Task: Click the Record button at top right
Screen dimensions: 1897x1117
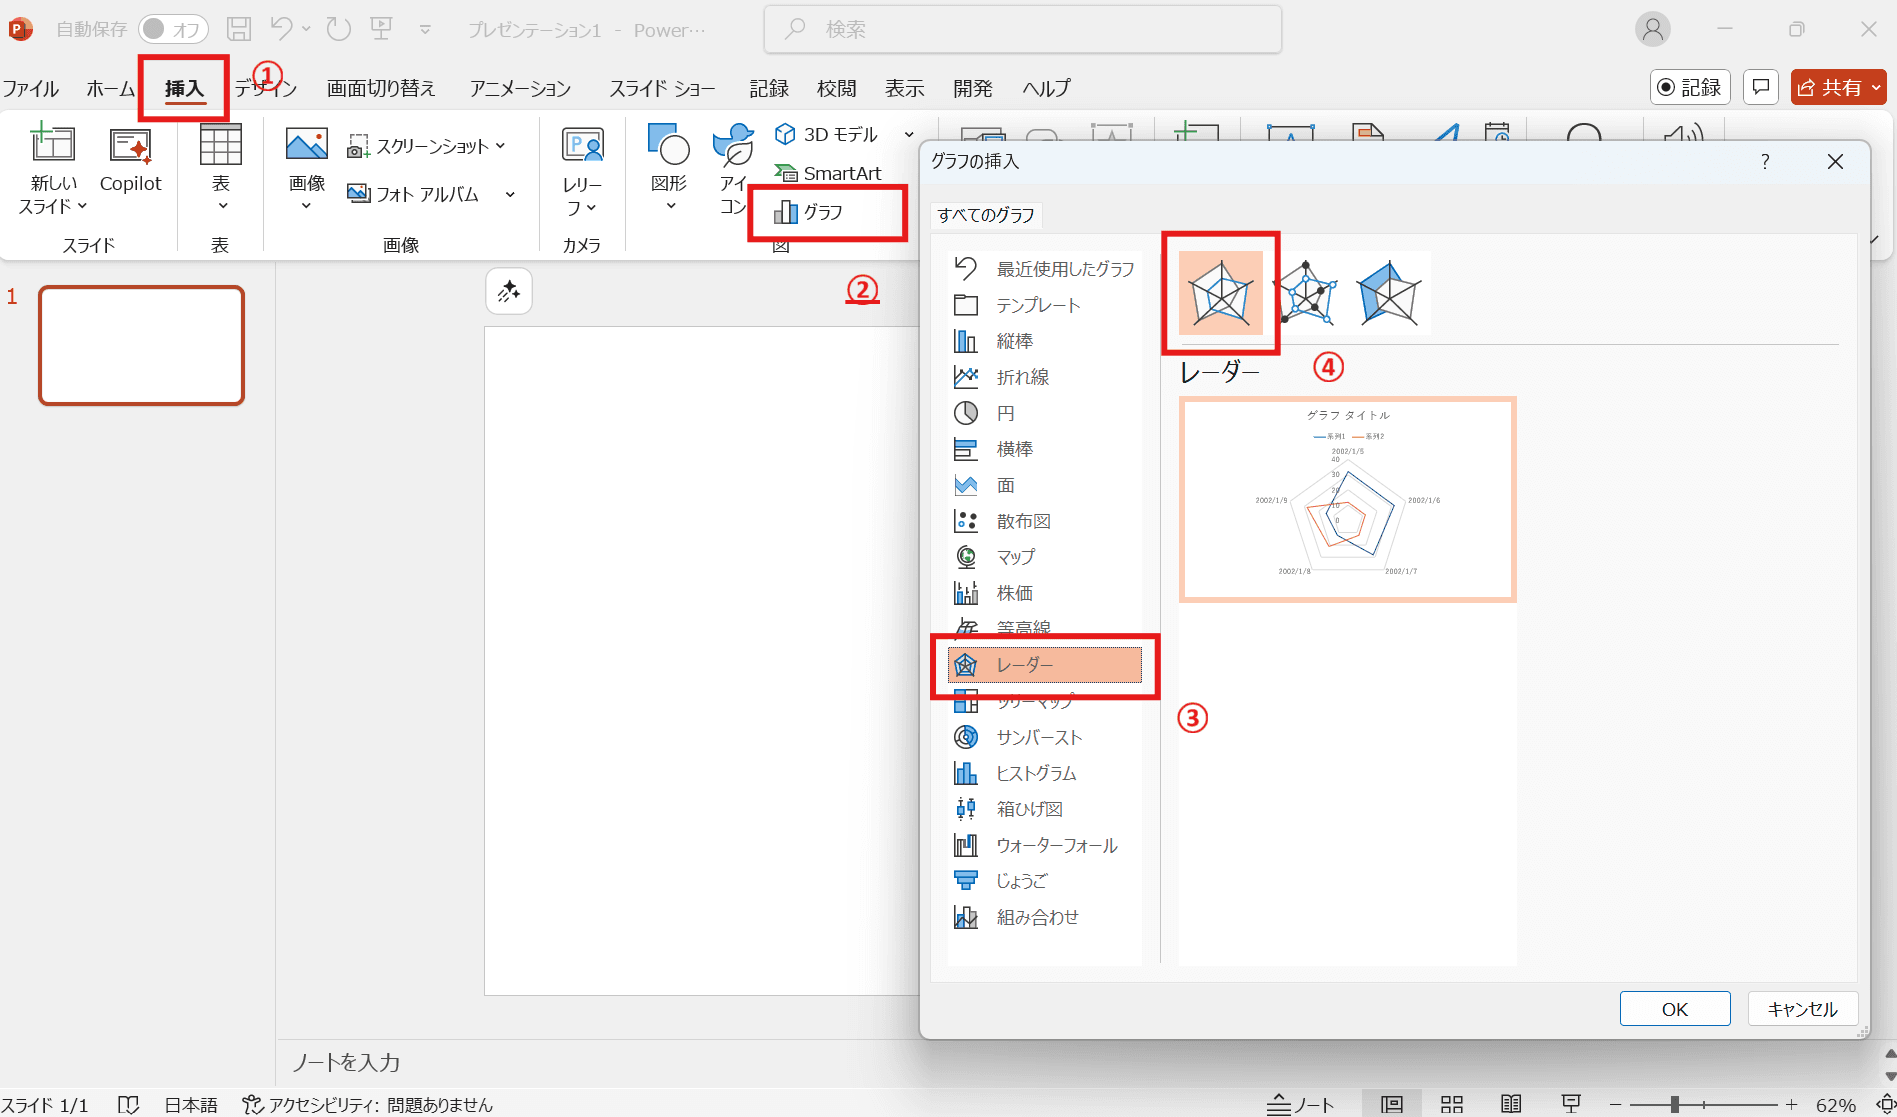Action: [x=1689, y=88]
